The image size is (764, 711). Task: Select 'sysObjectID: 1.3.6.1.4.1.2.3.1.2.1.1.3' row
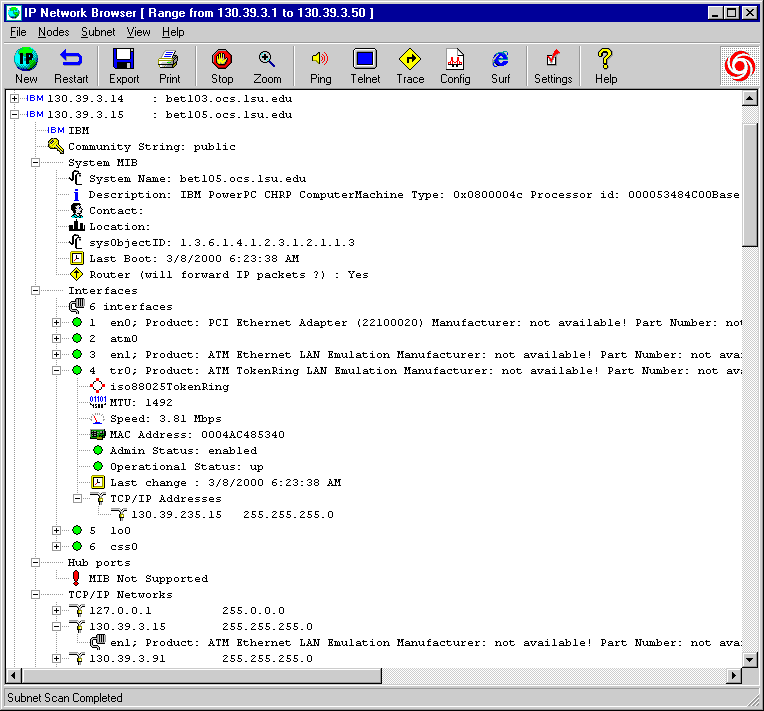point(222,242)
